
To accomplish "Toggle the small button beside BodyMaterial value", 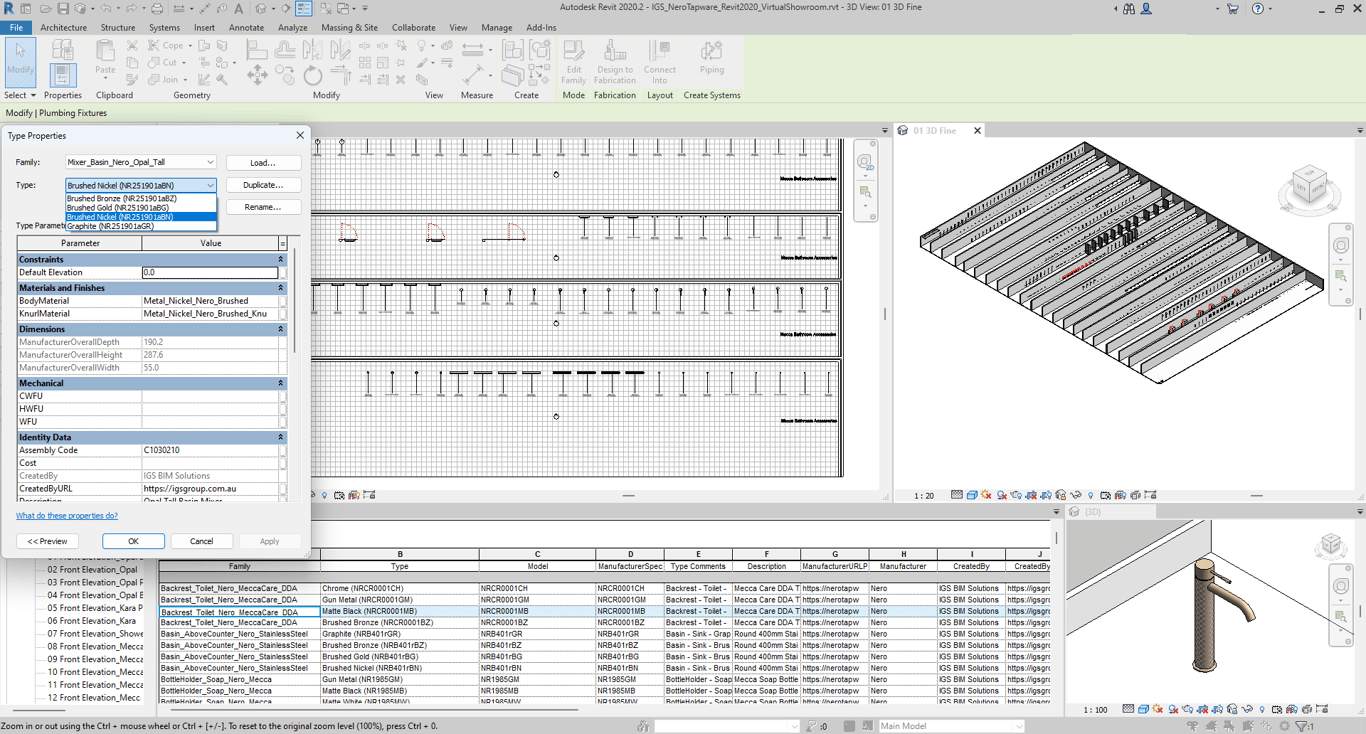I will 283,301.
